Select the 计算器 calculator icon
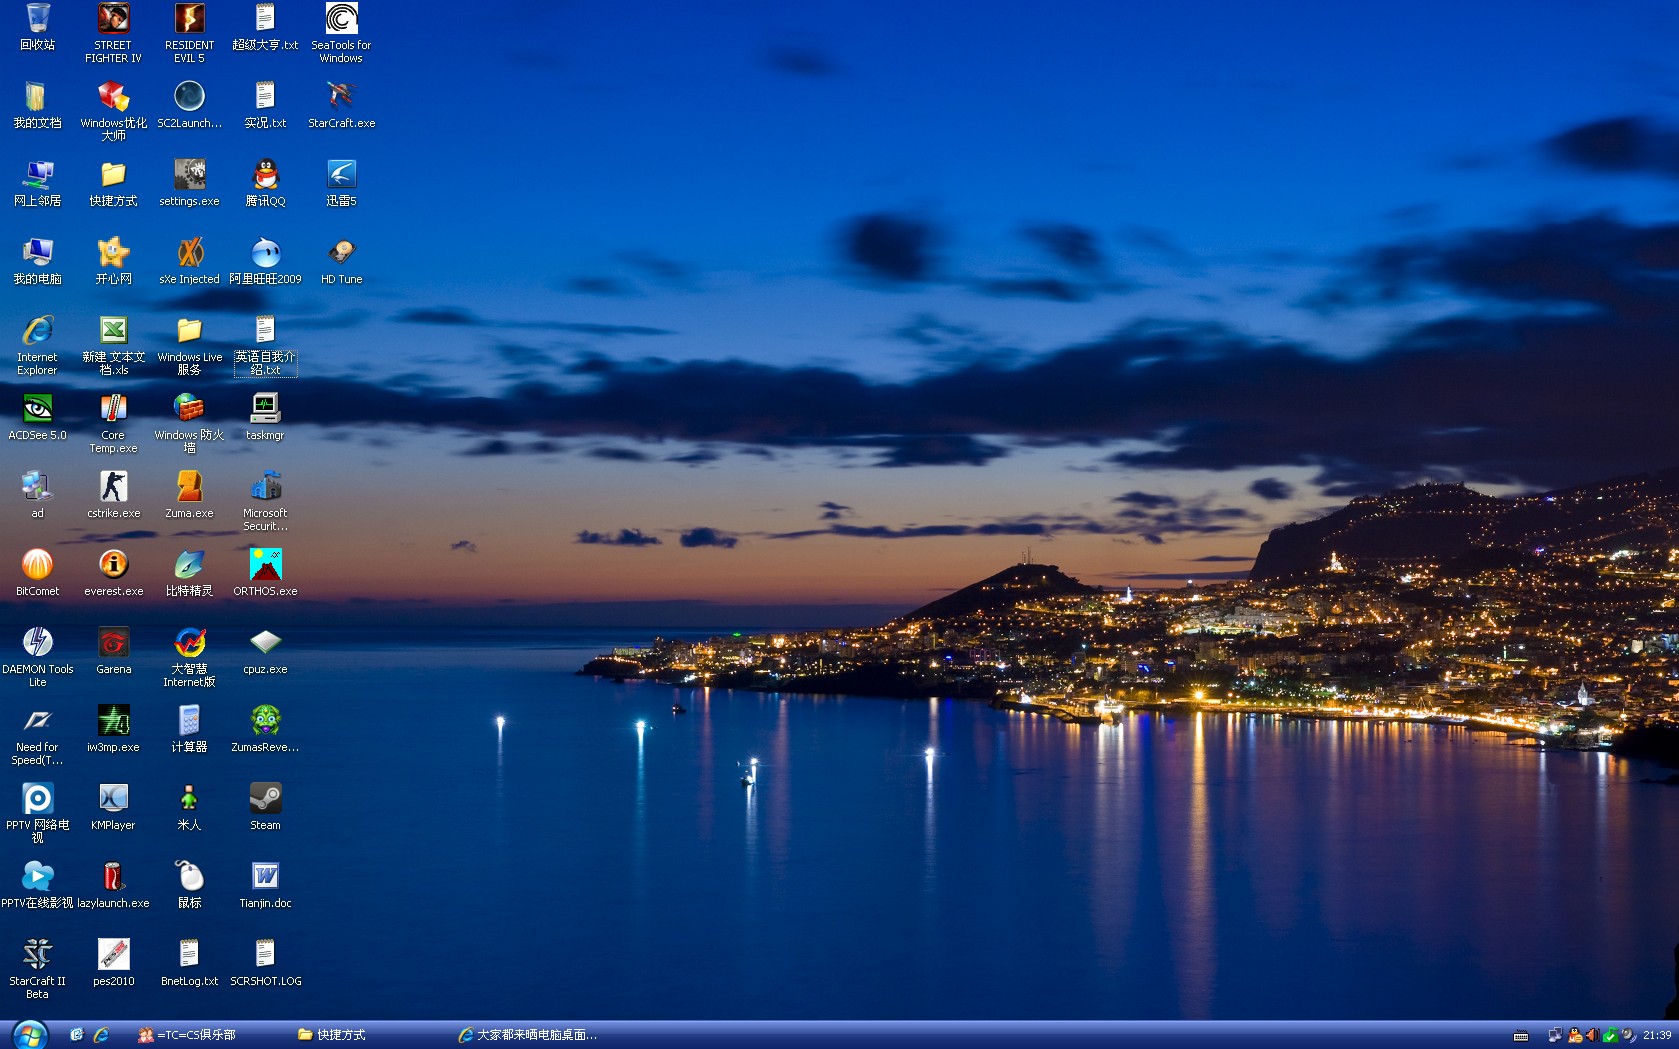 point(189,729)
